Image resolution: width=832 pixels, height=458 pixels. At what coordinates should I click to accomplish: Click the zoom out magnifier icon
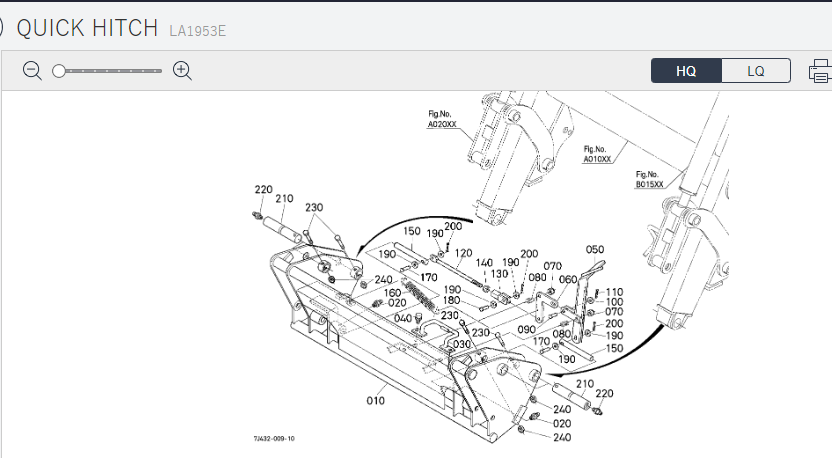[32, 71]
